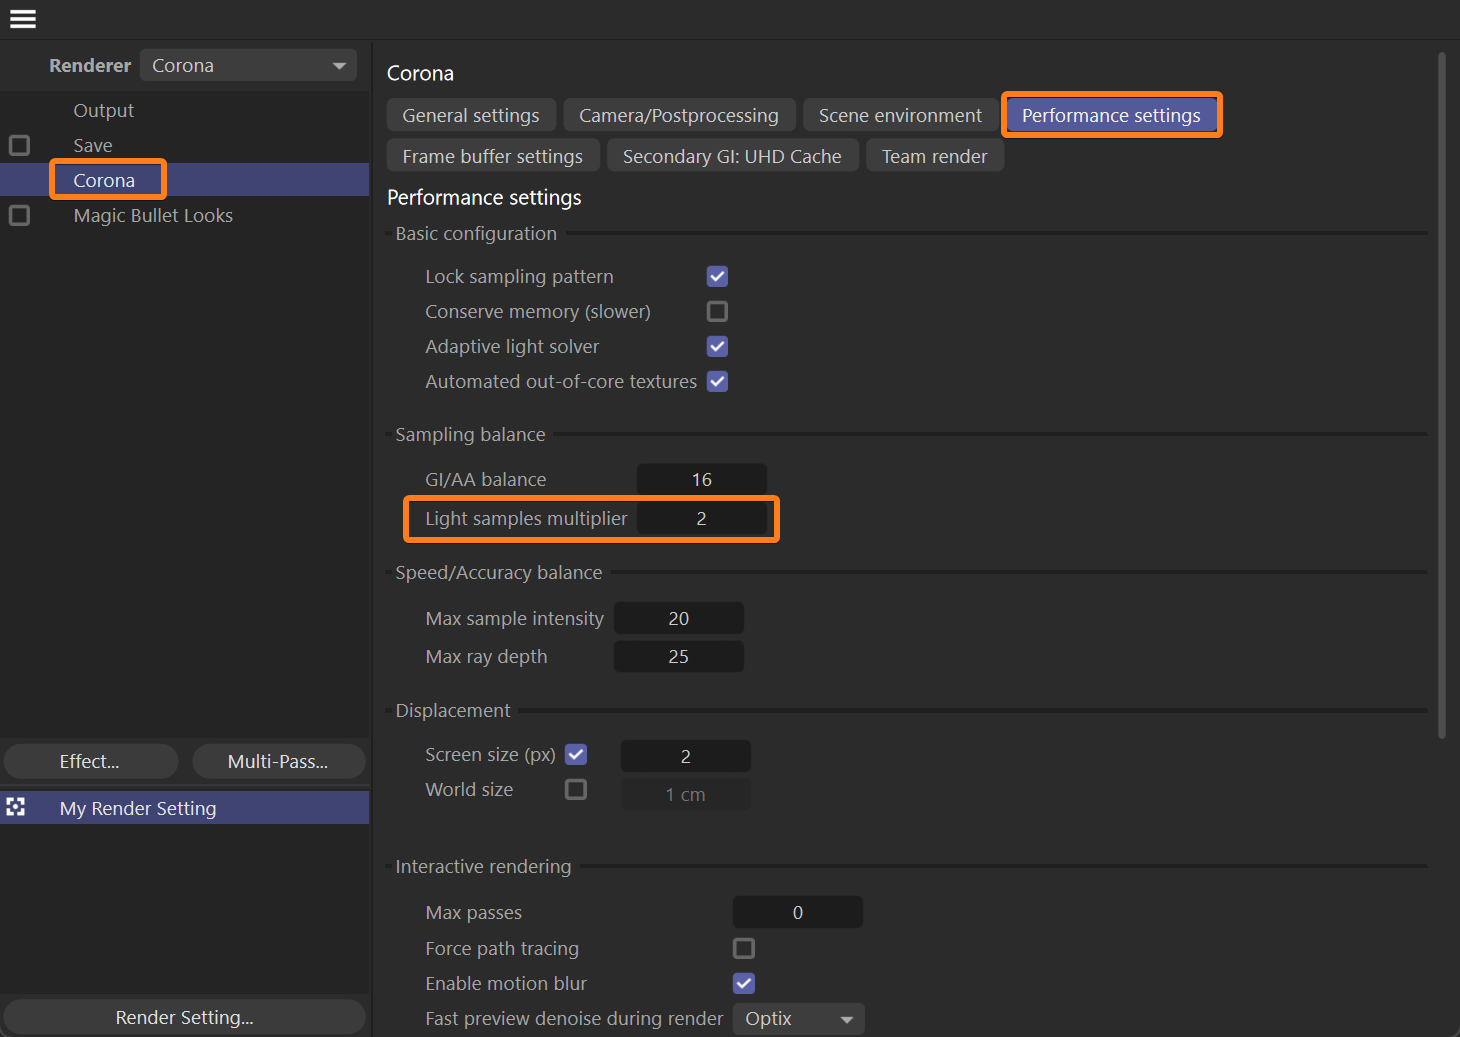Select My Render Setting preset row
This screenshot has height=1037, width=1460.
185,808
